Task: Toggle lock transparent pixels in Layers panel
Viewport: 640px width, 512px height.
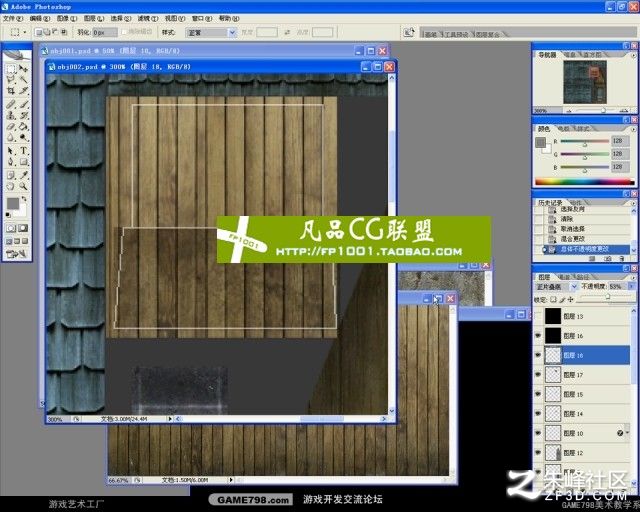Action: [553, 300]
